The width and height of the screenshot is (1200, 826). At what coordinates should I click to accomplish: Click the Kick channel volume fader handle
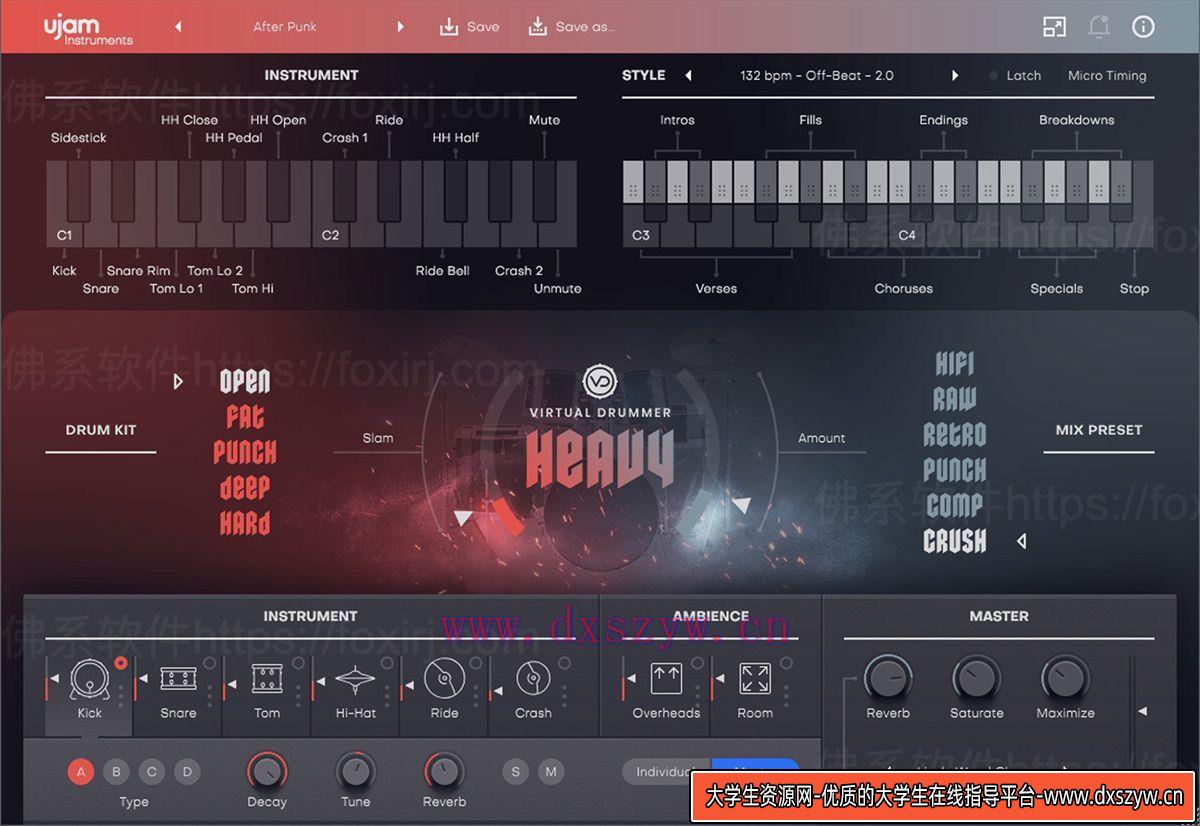pos(55,680)
